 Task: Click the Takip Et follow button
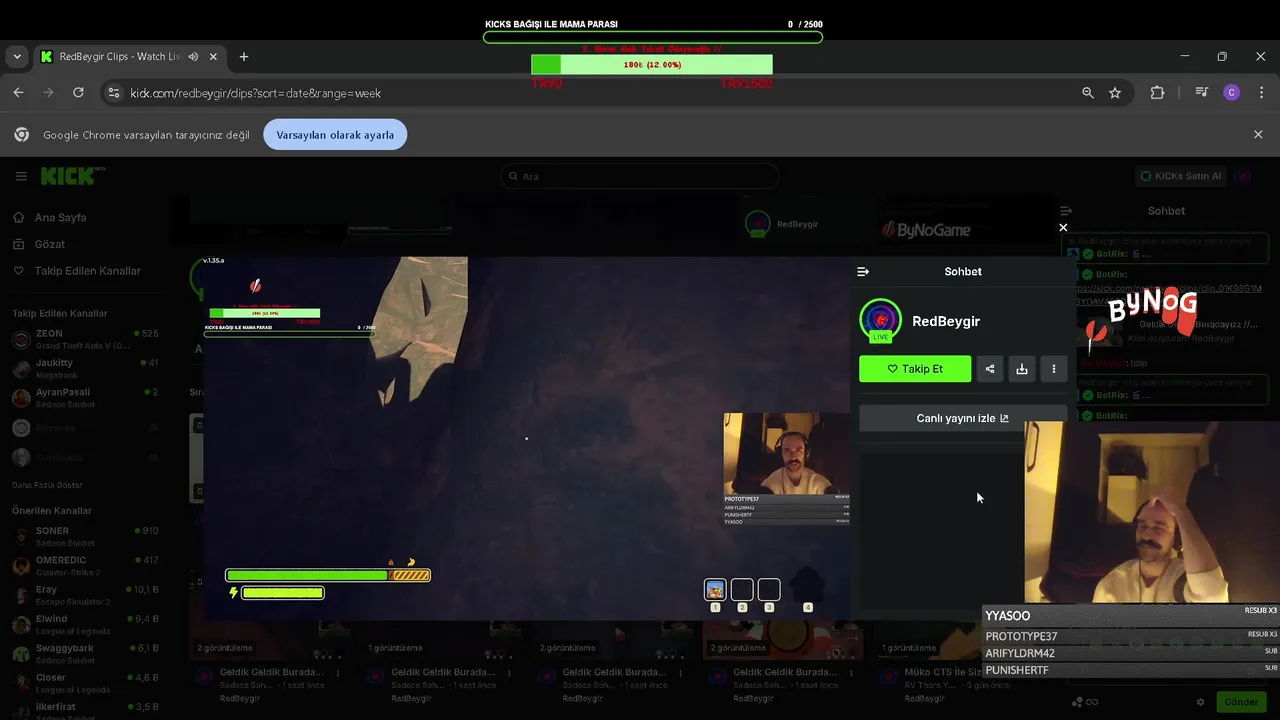pyautogui.click(x=915, y=369)
